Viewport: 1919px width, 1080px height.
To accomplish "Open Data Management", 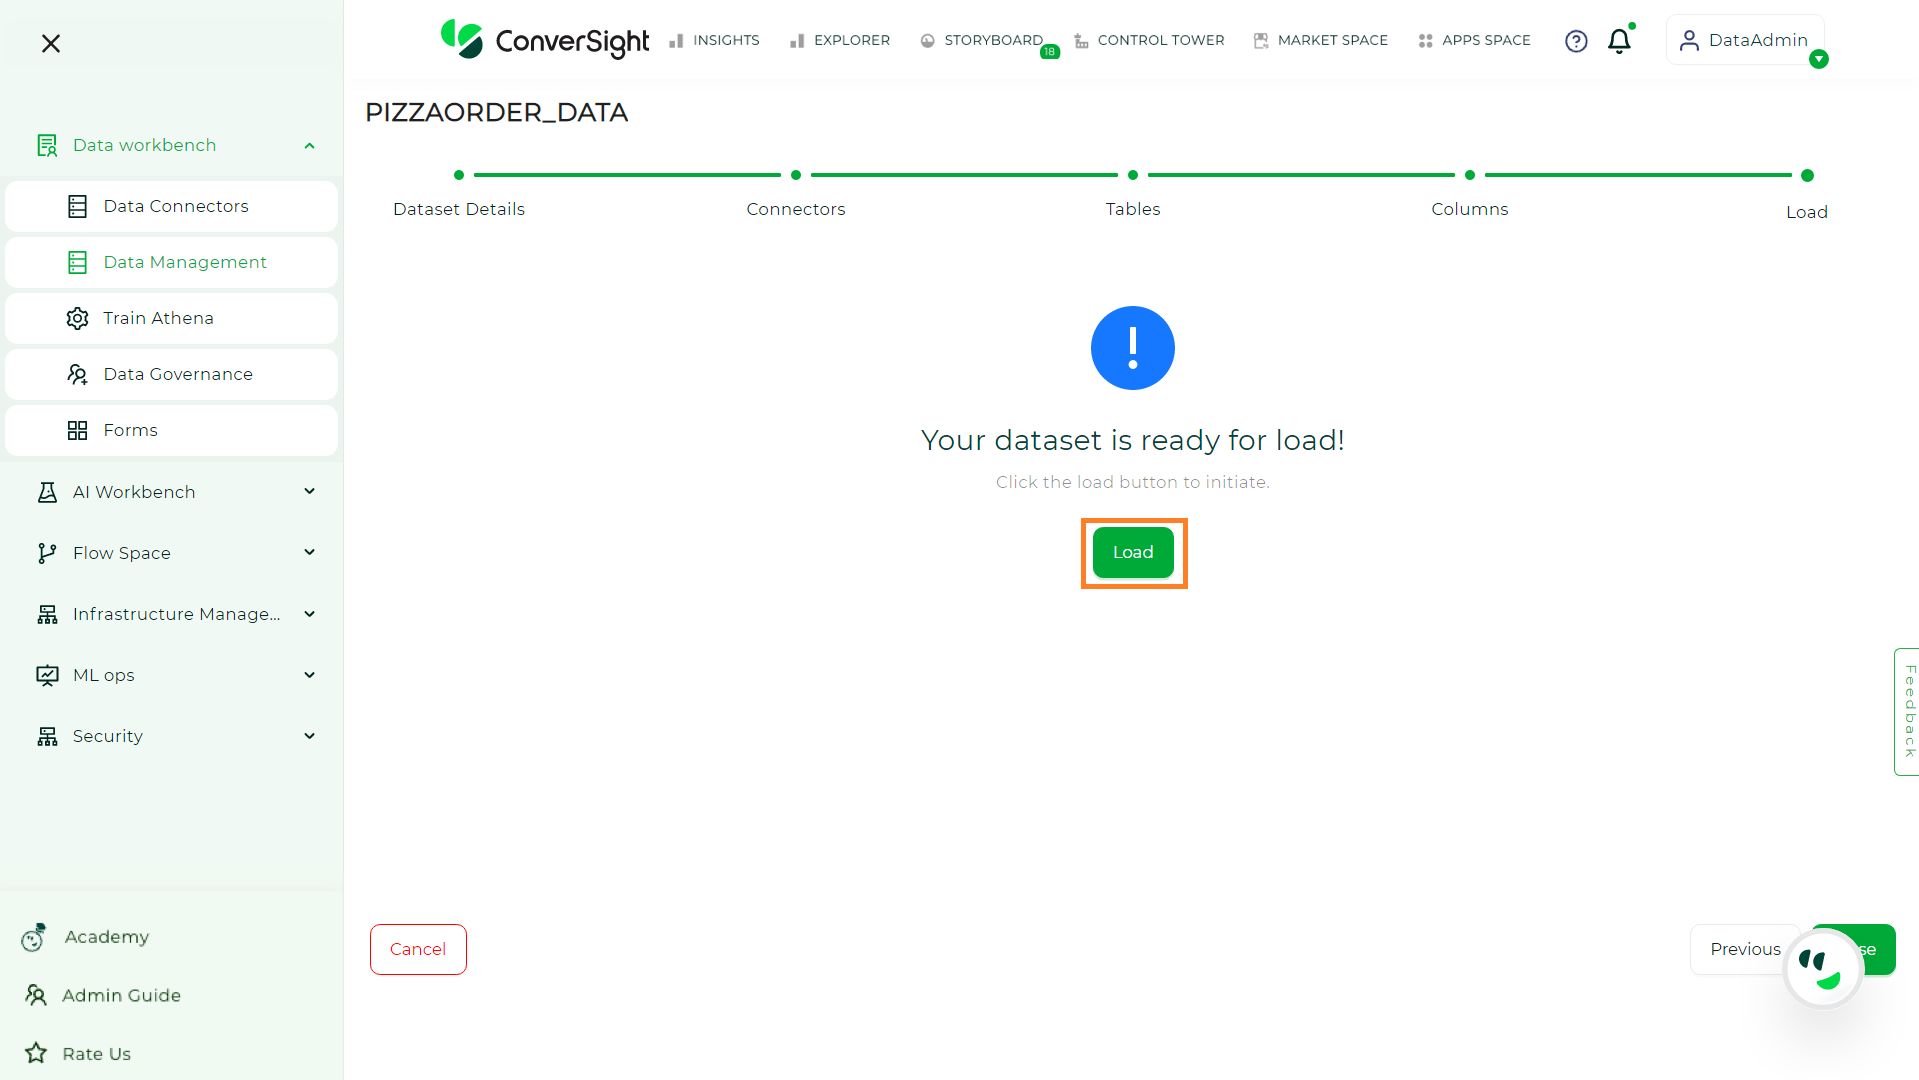I will [x=171, y=262].
